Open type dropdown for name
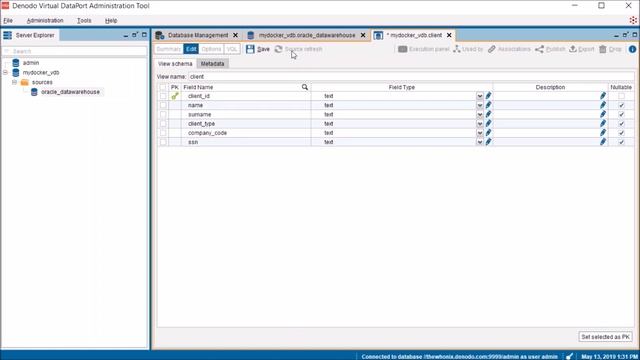640x360 pixels. coord(480,105)
